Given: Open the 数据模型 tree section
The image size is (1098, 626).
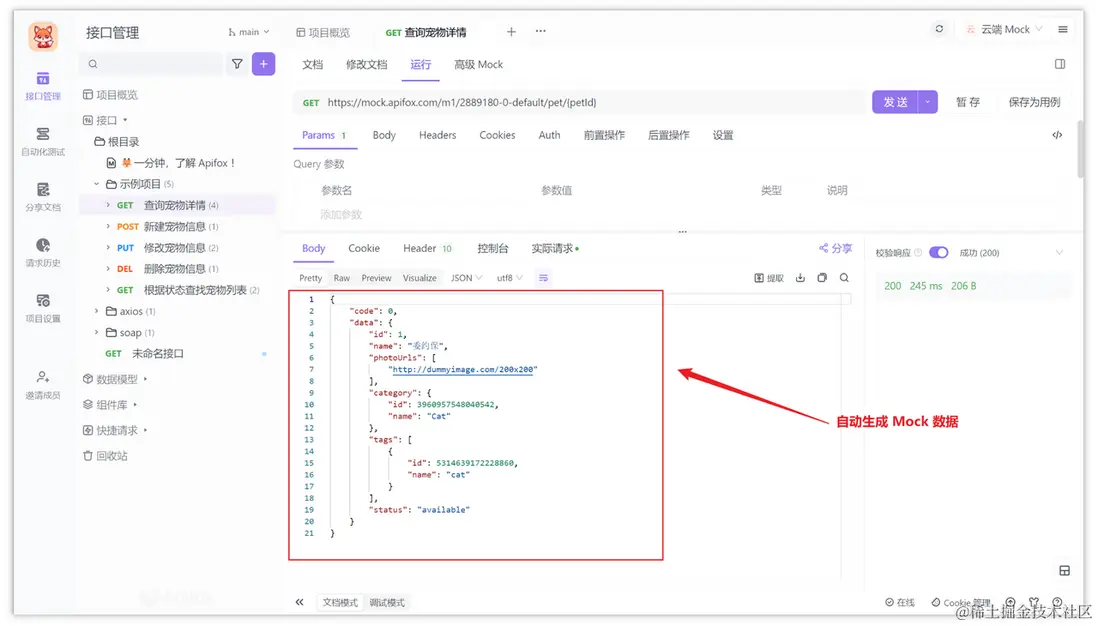Looking at the screenshot, I should (x=116, y=379).
